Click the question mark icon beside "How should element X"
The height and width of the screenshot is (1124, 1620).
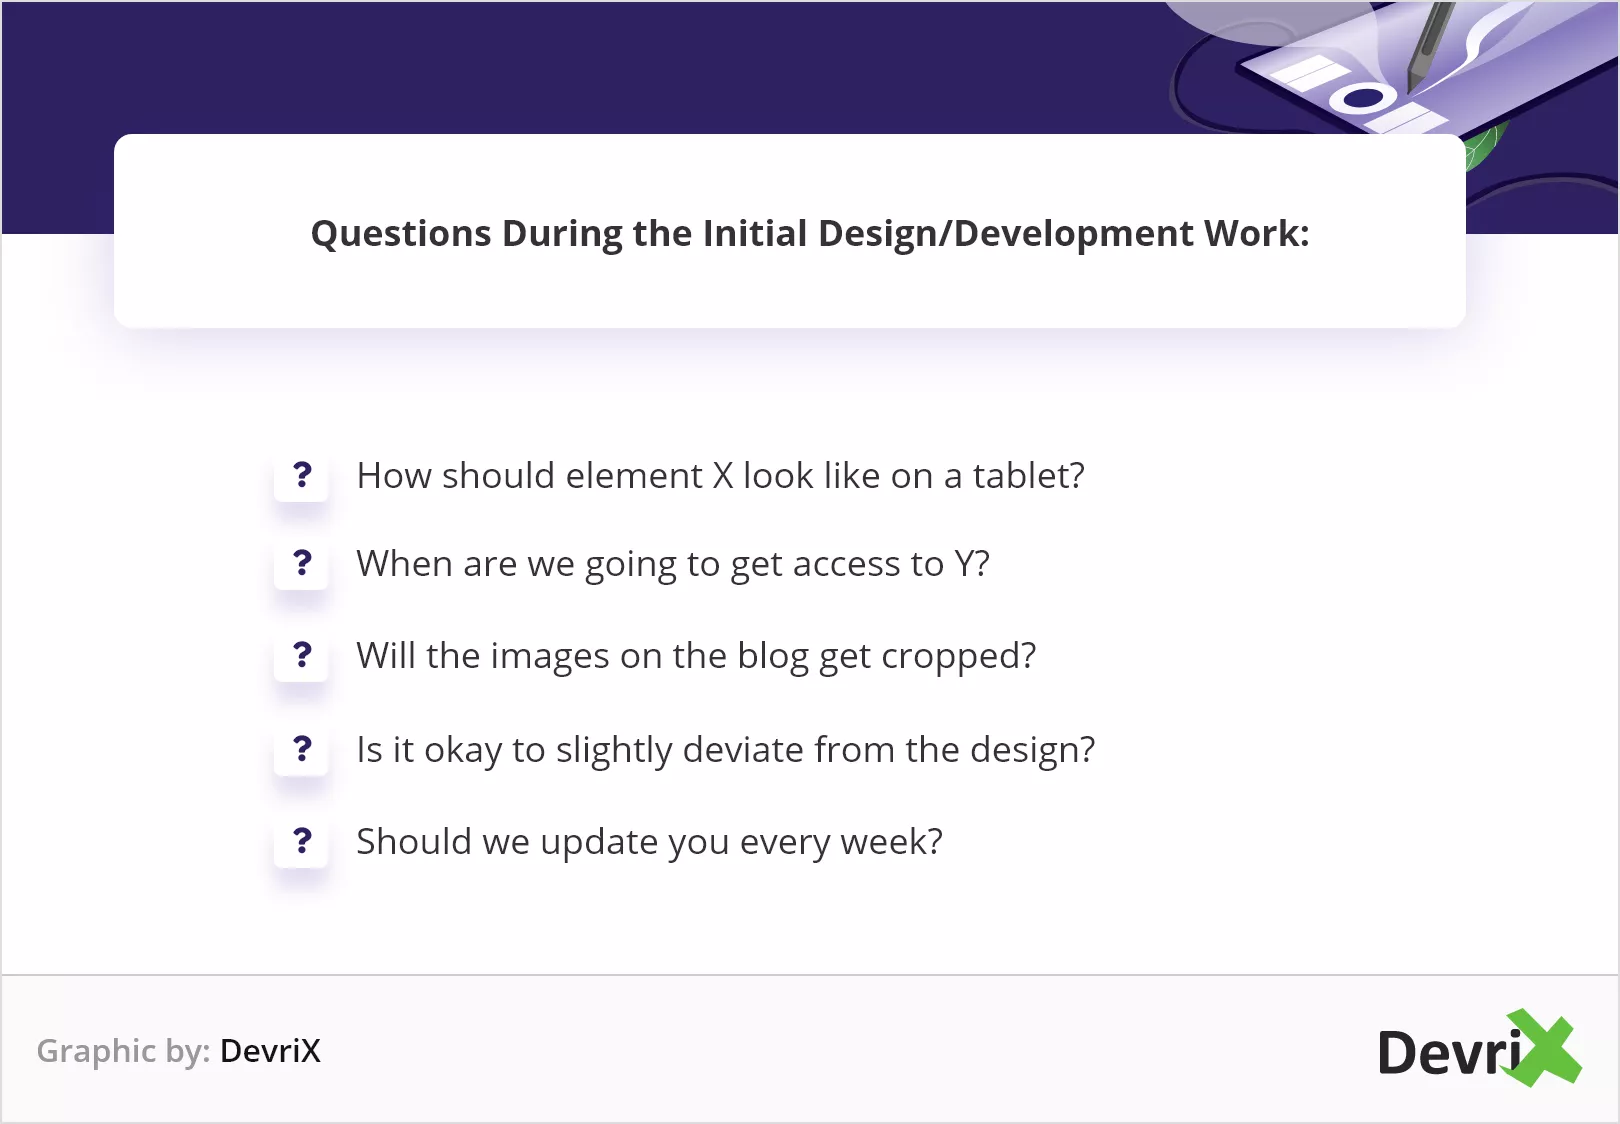(x=302, y=475)
